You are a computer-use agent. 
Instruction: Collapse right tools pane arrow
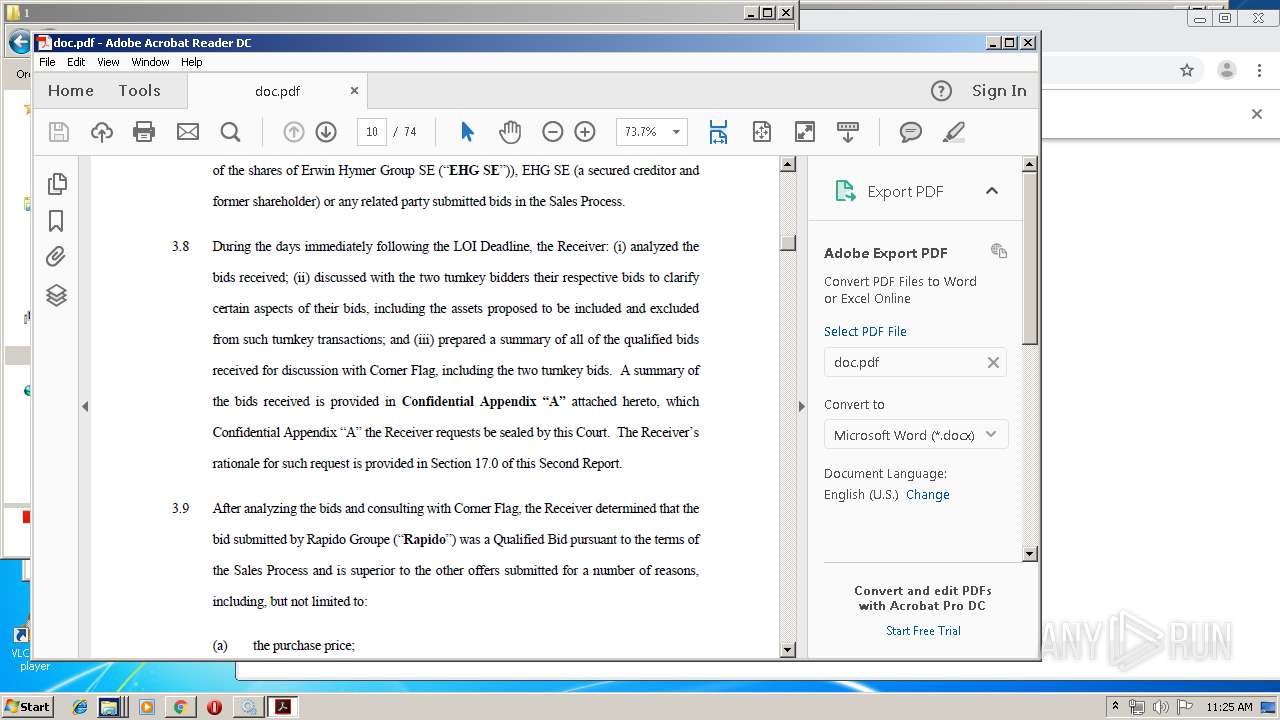tap(800, 406)
